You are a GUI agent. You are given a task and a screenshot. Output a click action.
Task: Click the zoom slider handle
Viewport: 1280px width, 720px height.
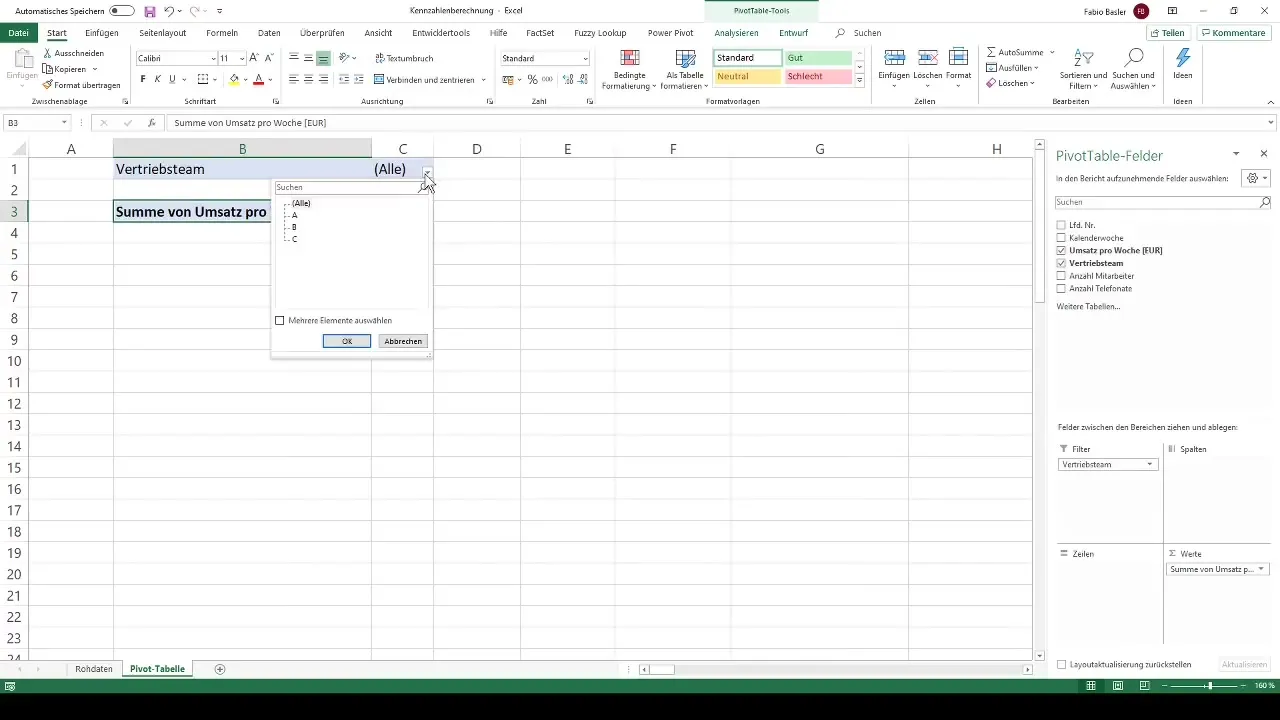[x=1210, y=686]
